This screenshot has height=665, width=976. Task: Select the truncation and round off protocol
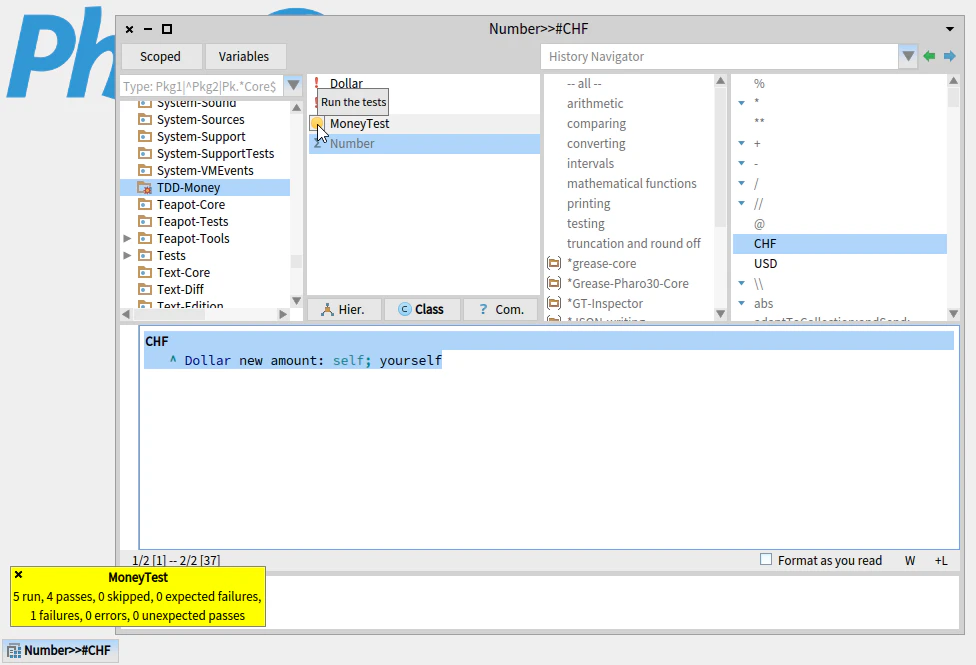point(634,243)
